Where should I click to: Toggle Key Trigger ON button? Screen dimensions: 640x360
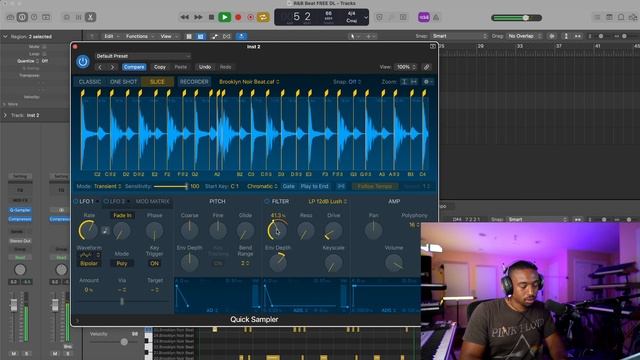(154, 263)
